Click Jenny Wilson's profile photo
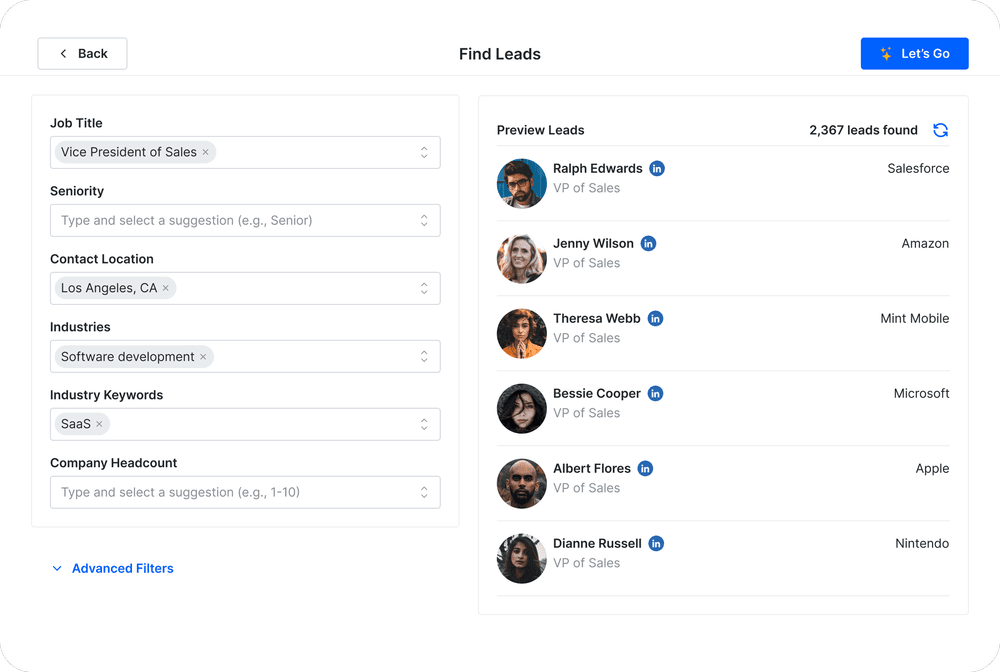Viewport: 1000px width, 672px height. click(x=522, y=259)
